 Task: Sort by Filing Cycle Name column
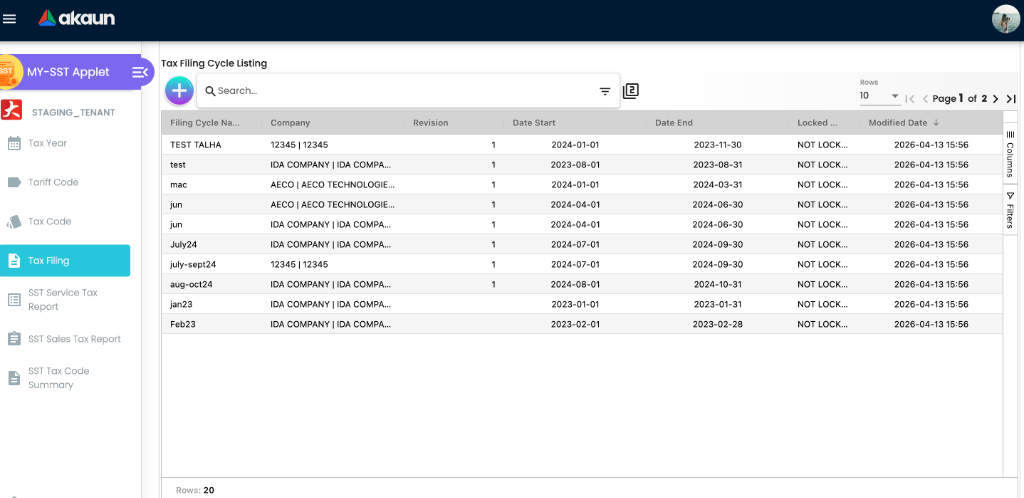205,123
